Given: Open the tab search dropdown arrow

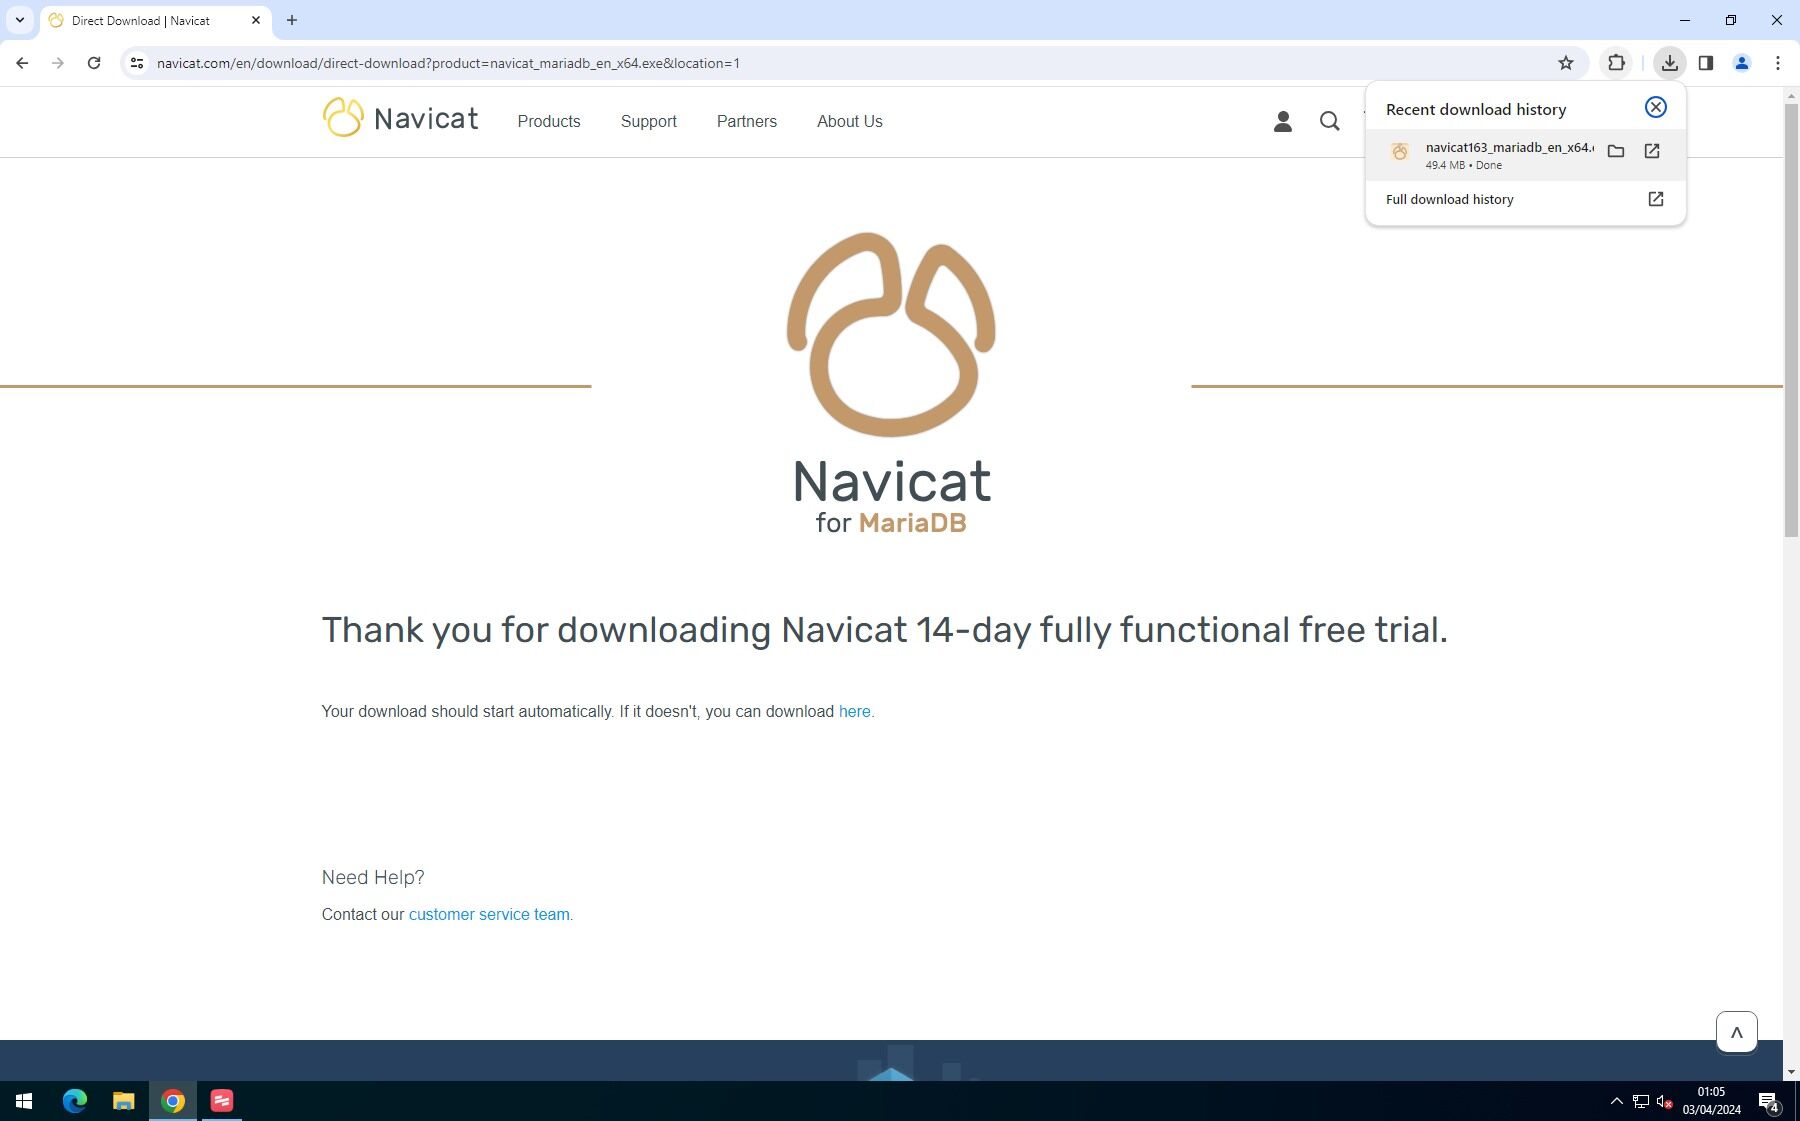Looking at the screenshot, I should (19, 20).
